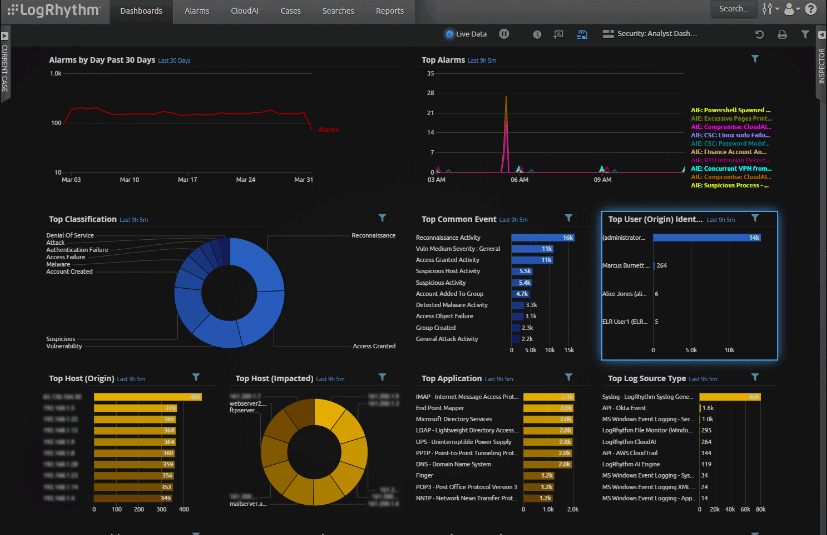Switch to the CloudAI tab
The image size is (827, 535).
244,11
